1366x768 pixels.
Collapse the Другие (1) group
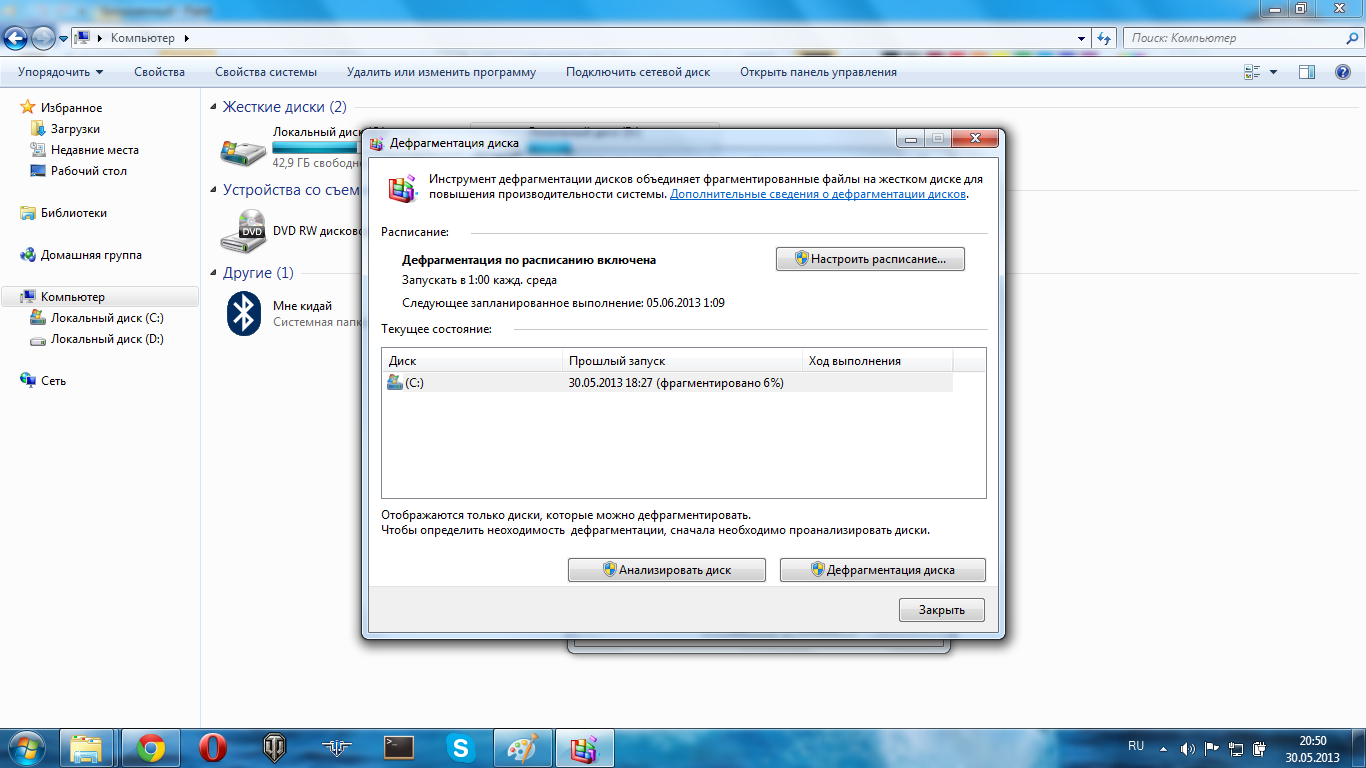(213, 273)
